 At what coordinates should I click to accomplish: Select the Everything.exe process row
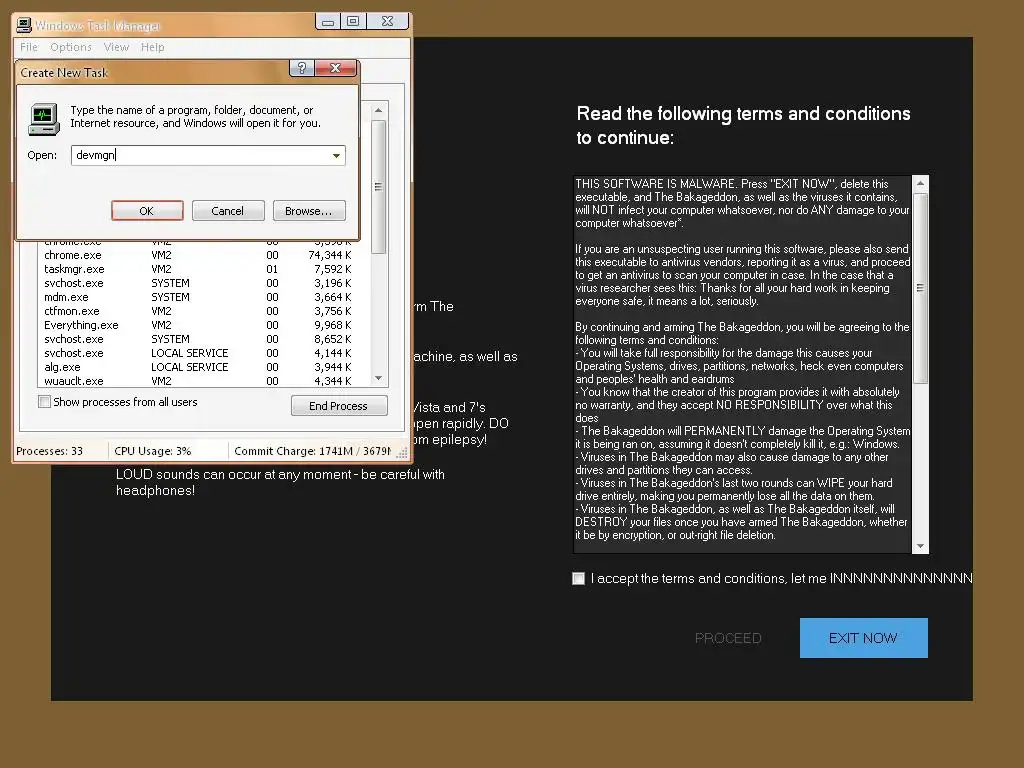(x=197, y=325)
